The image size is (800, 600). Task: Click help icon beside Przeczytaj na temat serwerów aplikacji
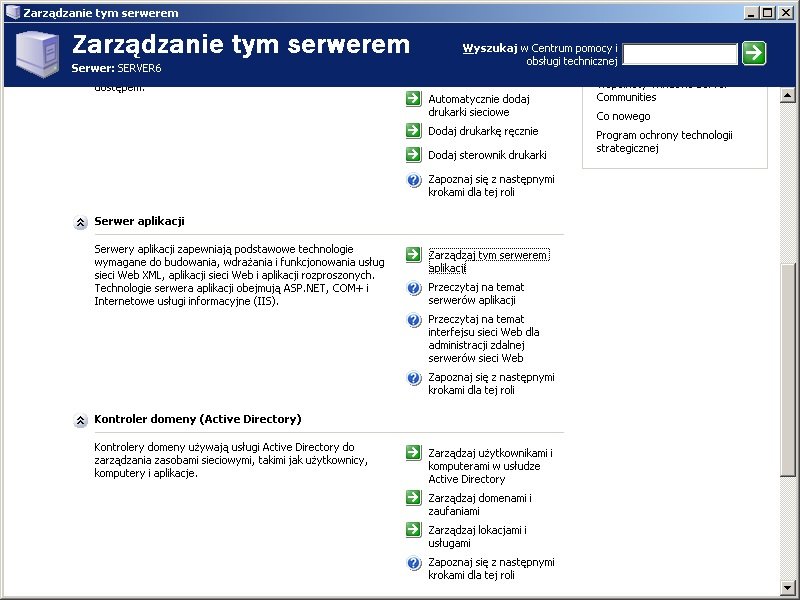414,288
